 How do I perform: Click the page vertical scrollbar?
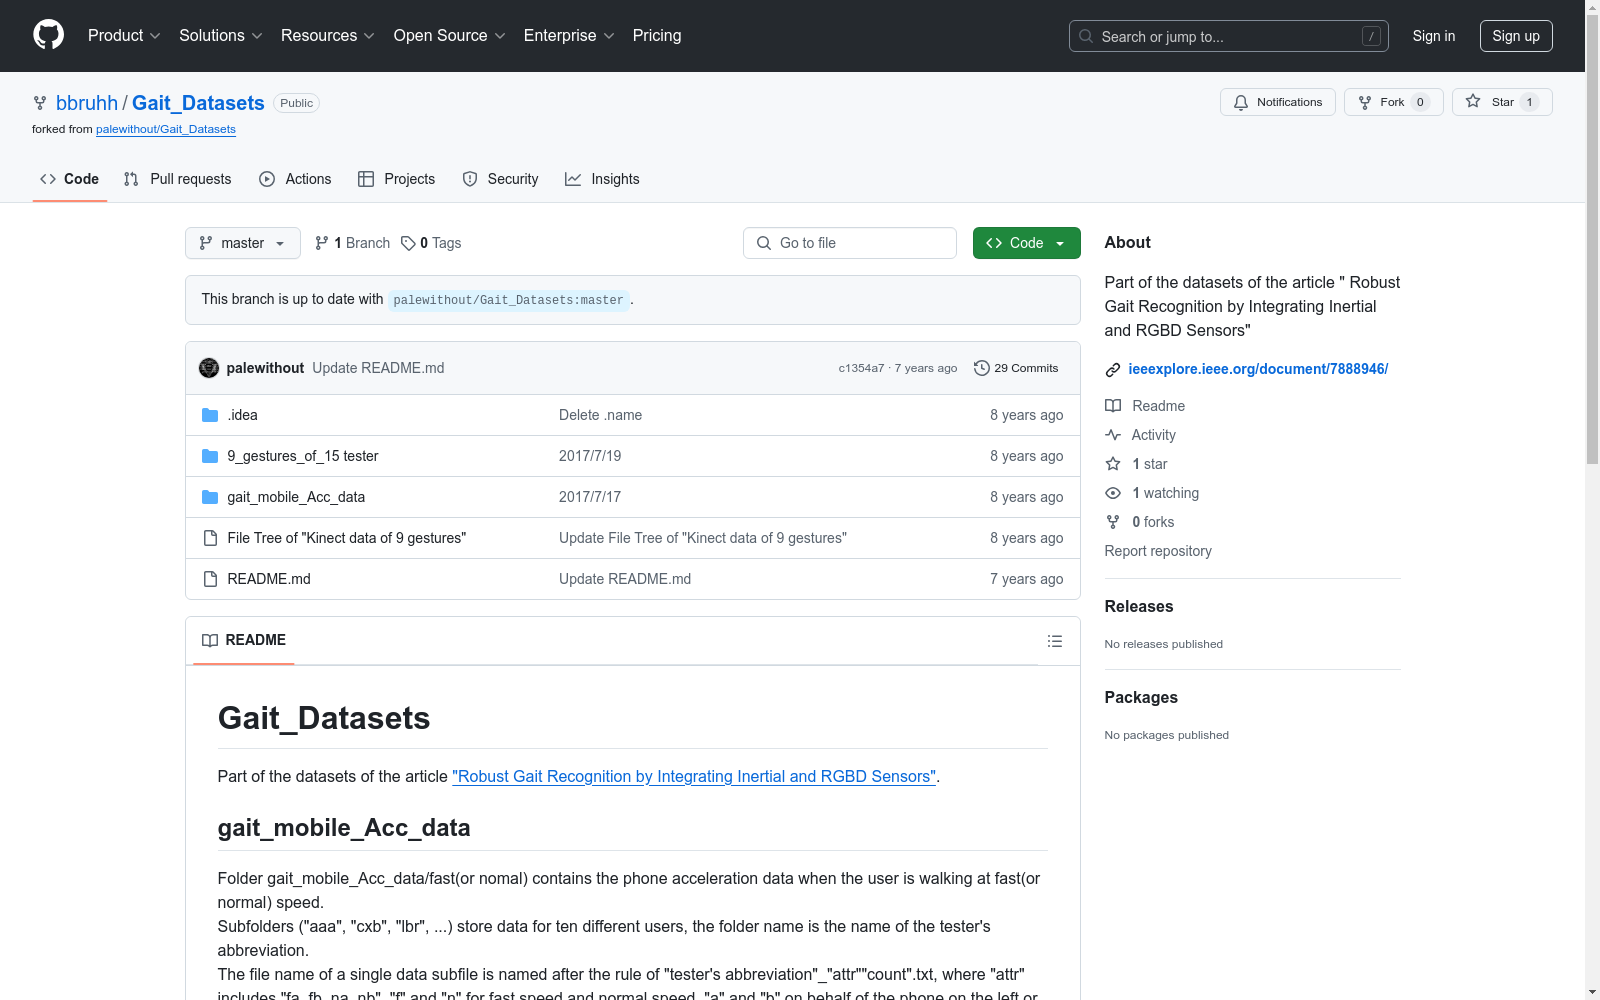click(1592, 240)
